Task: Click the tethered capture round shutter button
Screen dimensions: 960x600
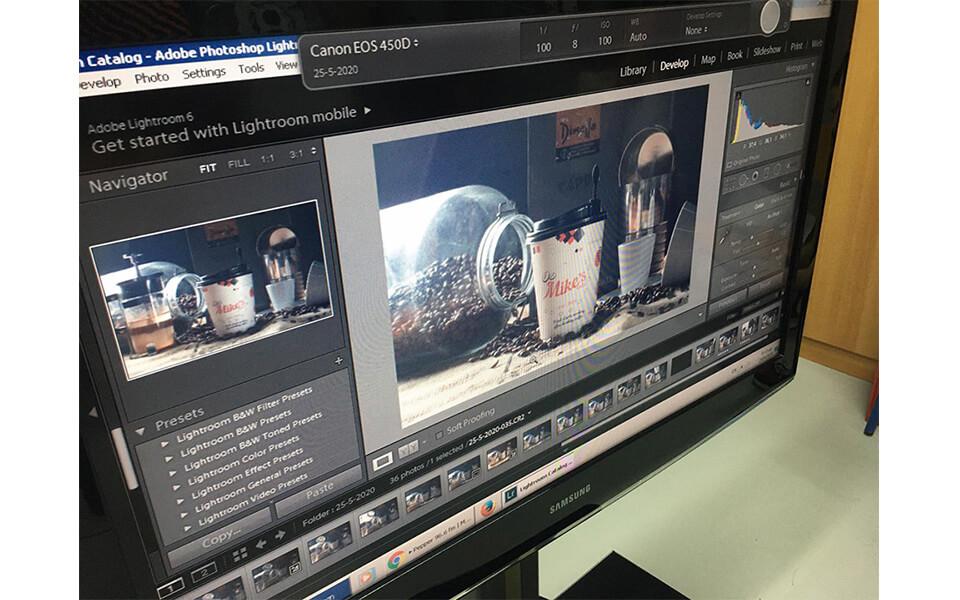Action: coord(770,15)
